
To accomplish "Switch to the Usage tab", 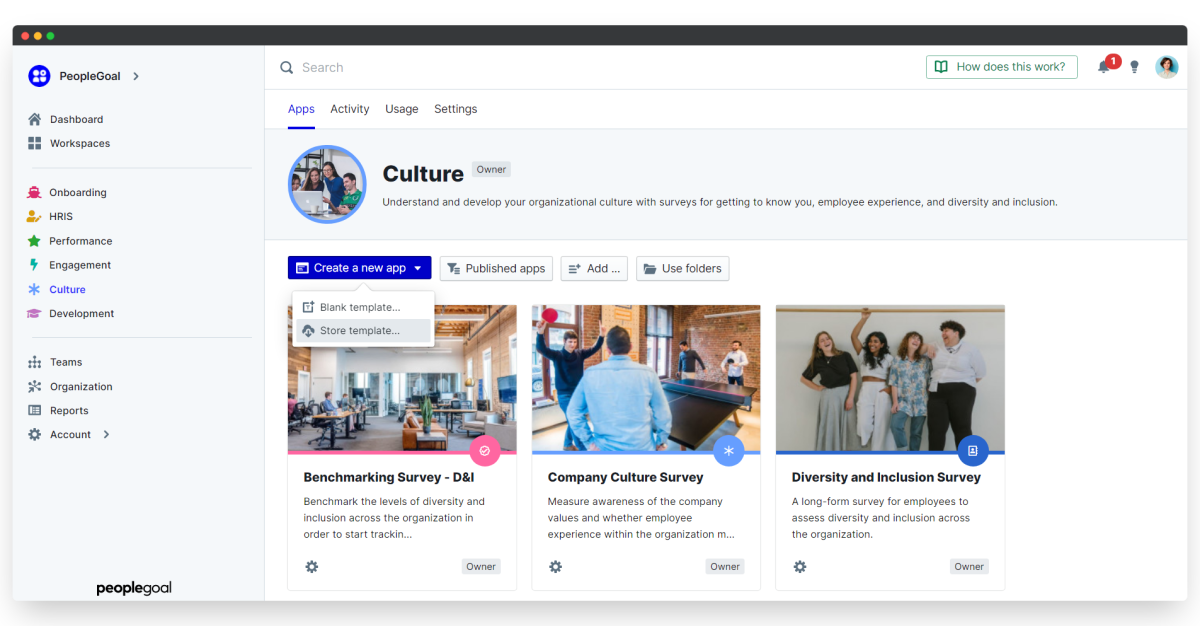I will click(x=402, y=109).
